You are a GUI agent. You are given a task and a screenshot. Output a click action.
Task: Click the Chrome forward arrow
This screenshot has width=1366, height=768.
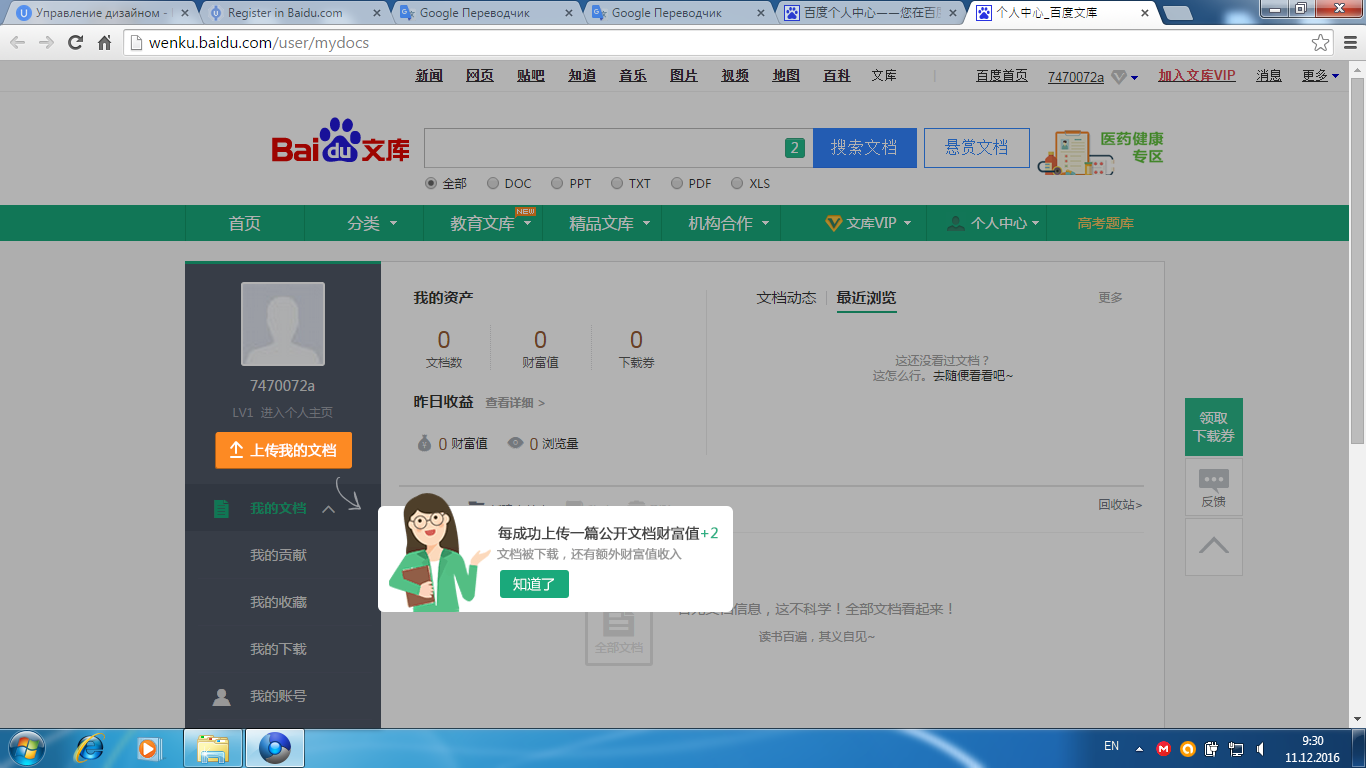click(x=46, y=43)
